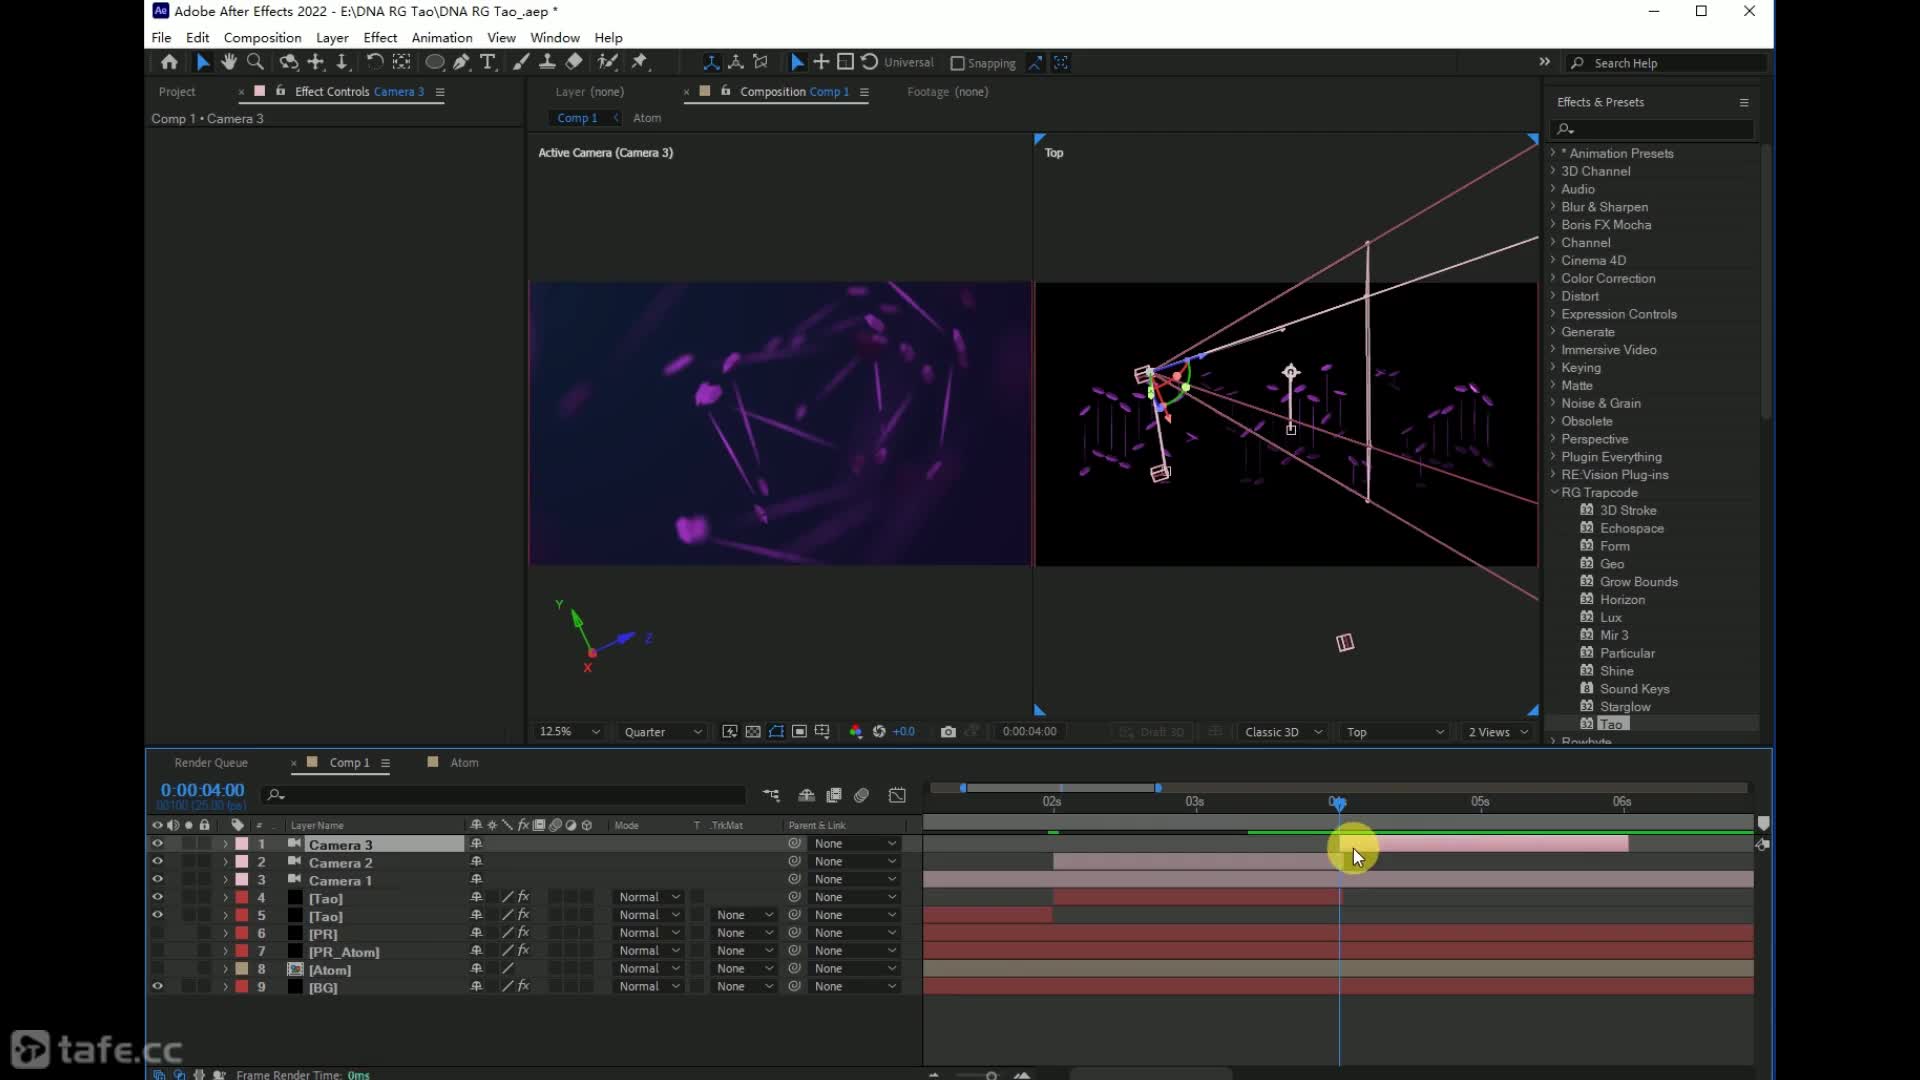The height and width of the screenshot is (1080, 1920).
Task: Open the Animation menu
Action: 442,37
